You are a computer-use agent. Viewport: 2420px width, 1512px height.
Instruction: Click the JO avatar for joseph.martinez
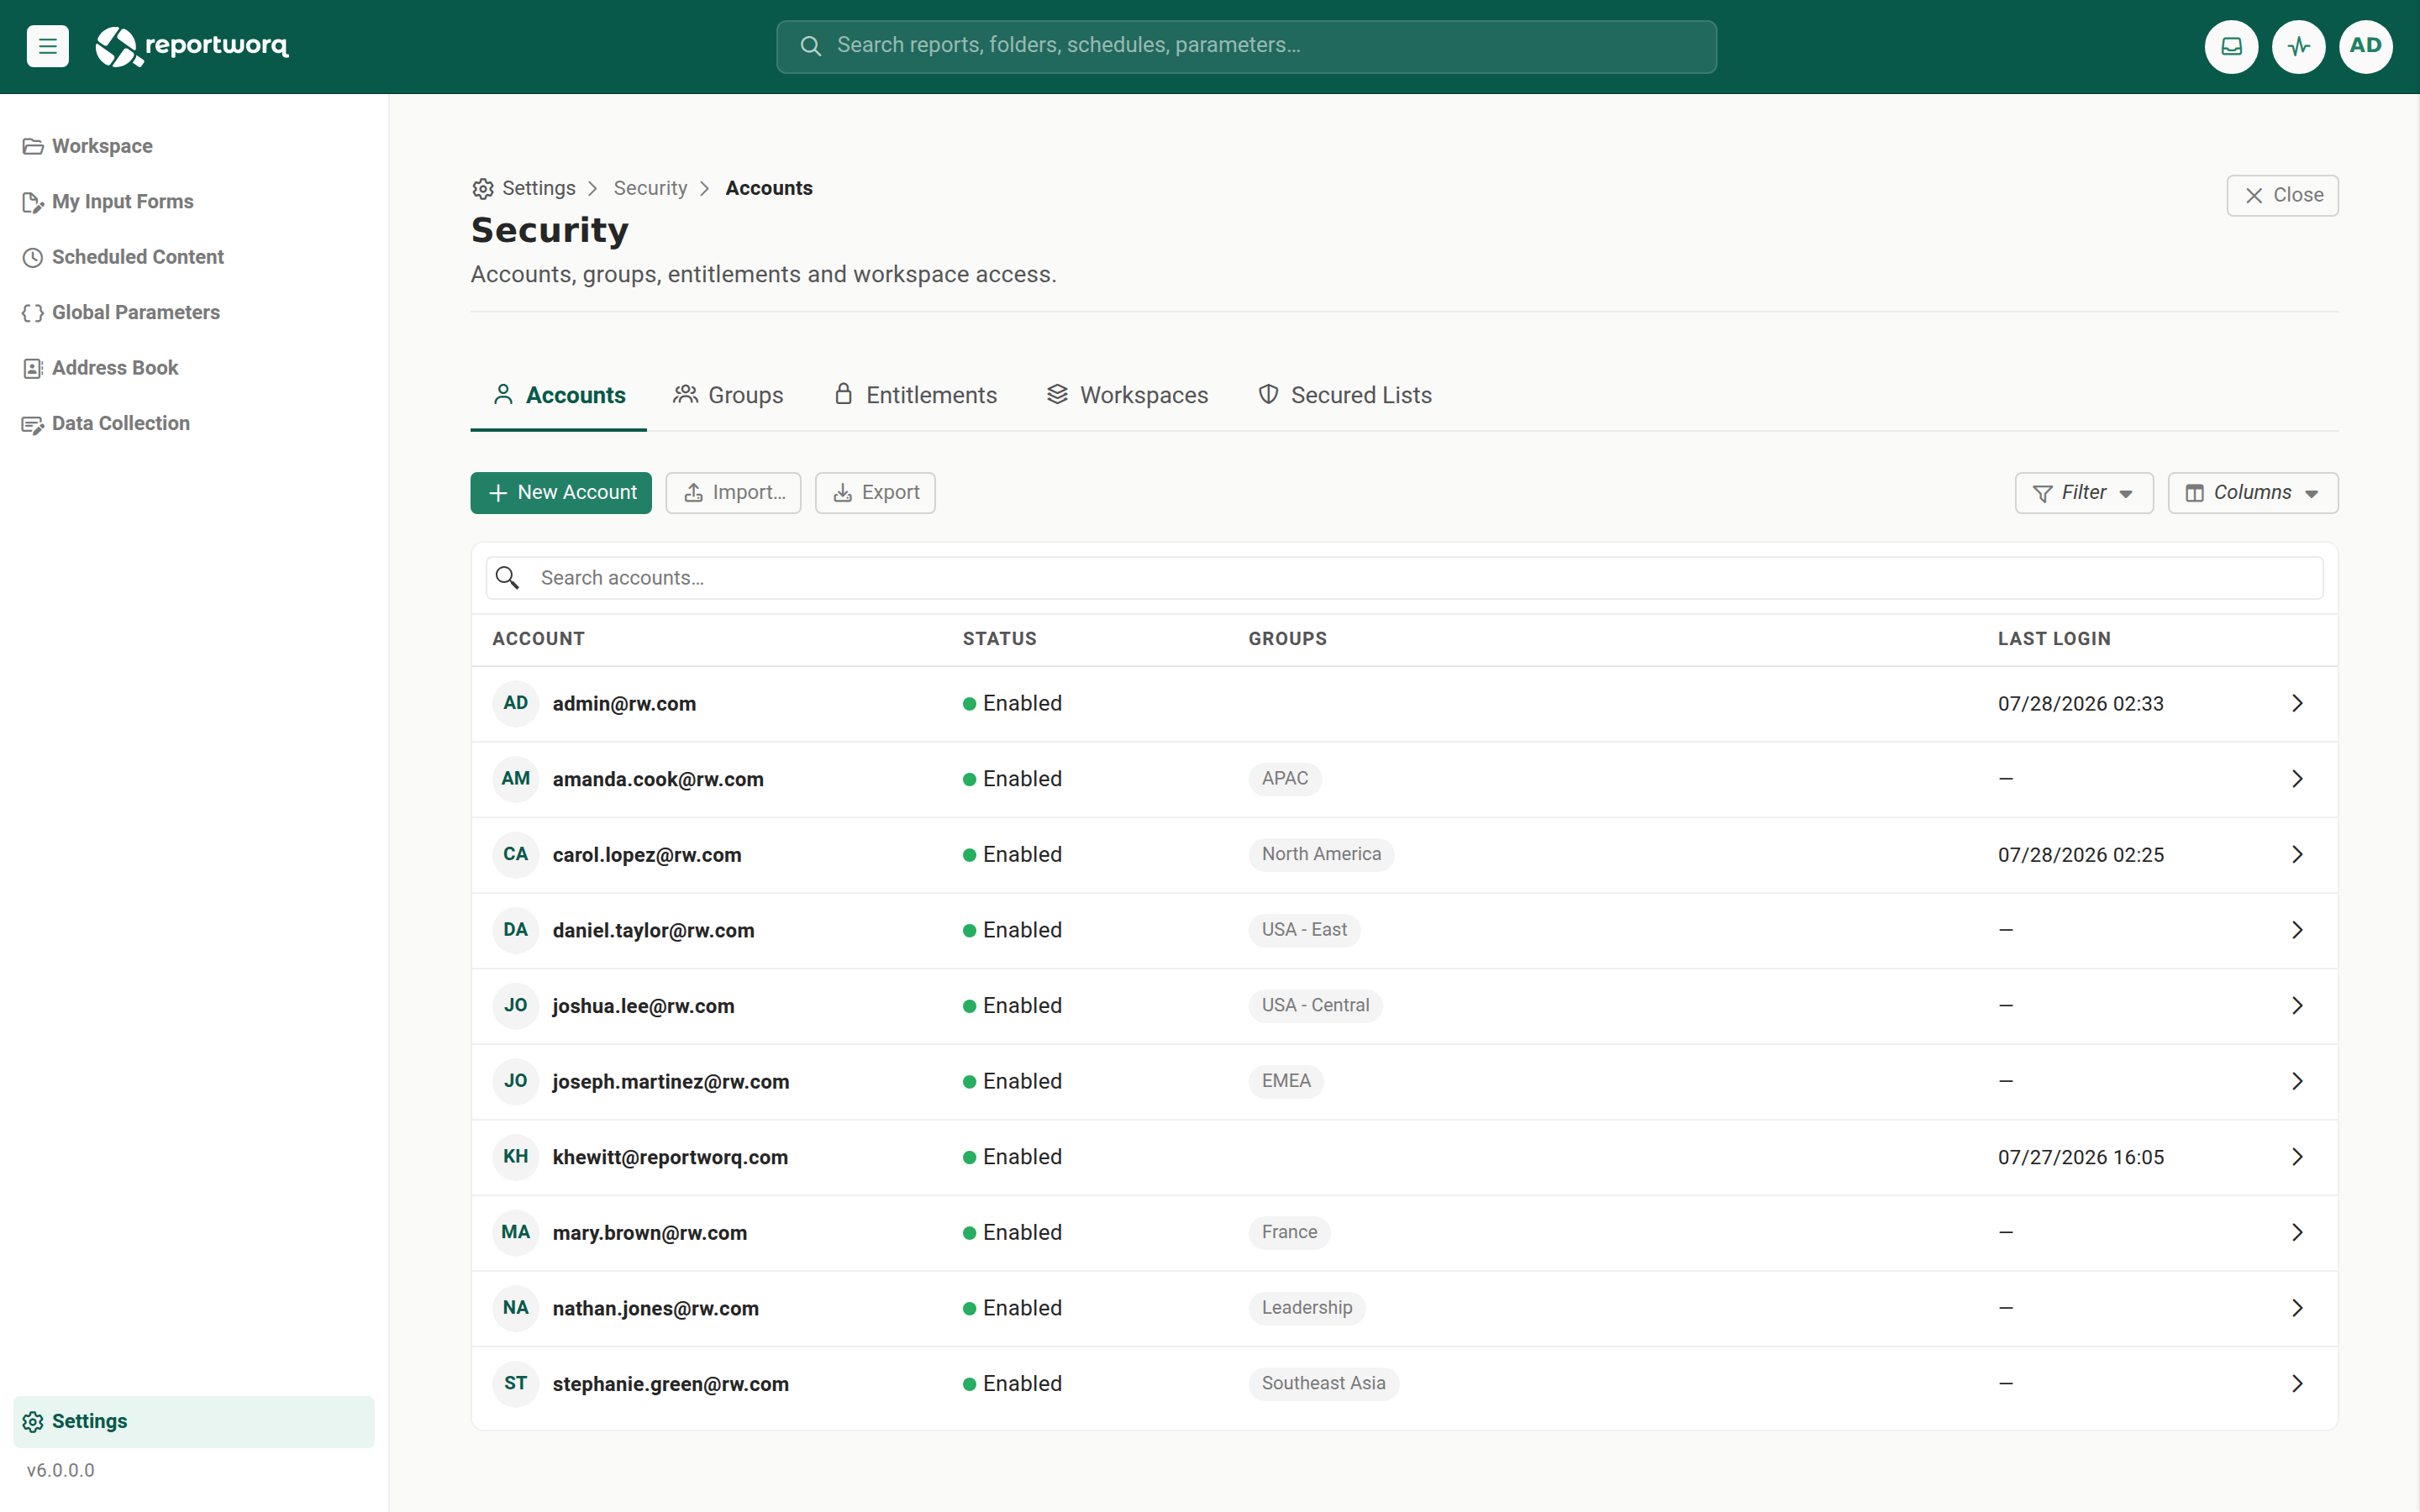point(516,1081)
